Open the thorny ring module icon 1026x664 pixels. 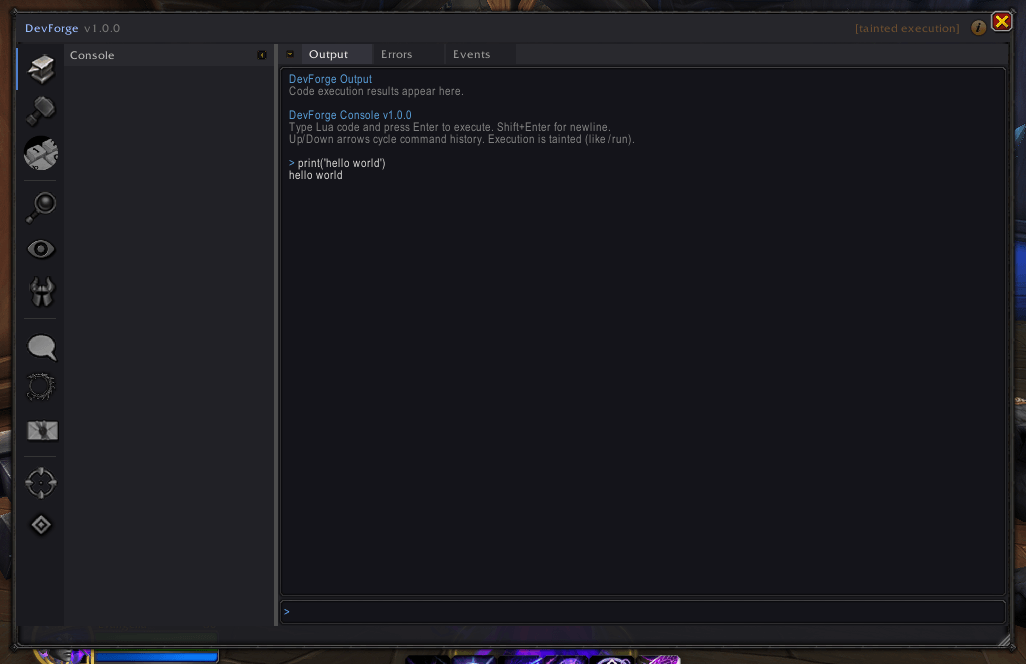(x=41, y=387)
